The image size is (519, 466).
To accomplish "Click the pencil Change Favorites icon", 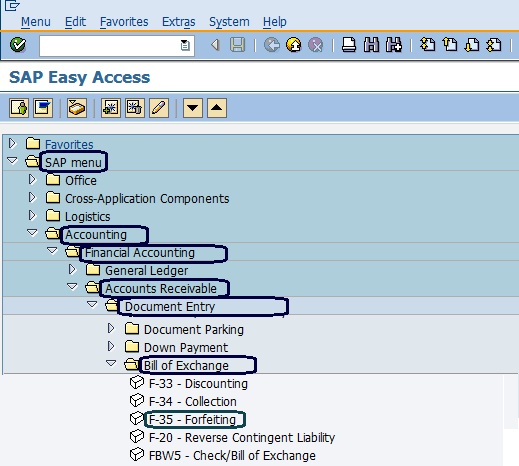I will pos(159,108).
